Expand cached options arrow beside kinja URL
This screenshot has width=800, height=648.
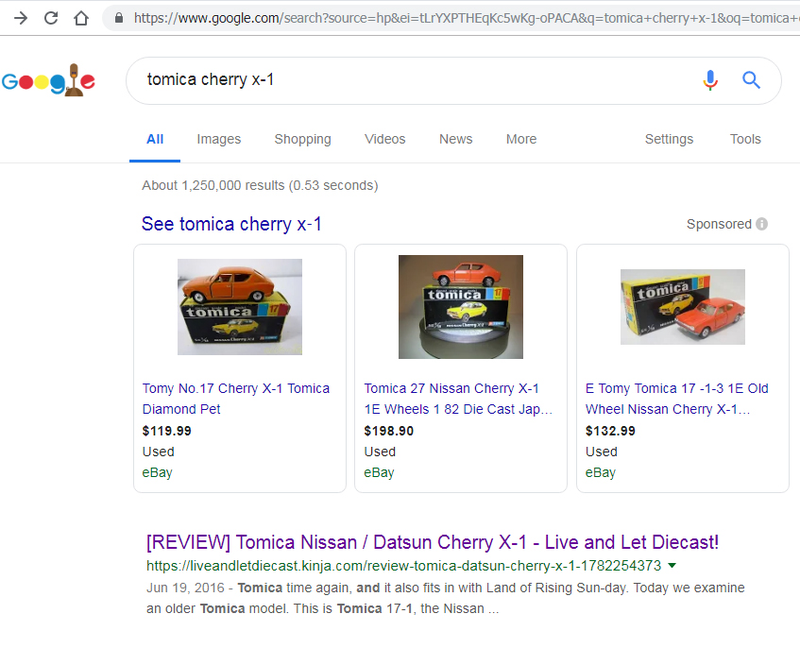coord(672,565)
